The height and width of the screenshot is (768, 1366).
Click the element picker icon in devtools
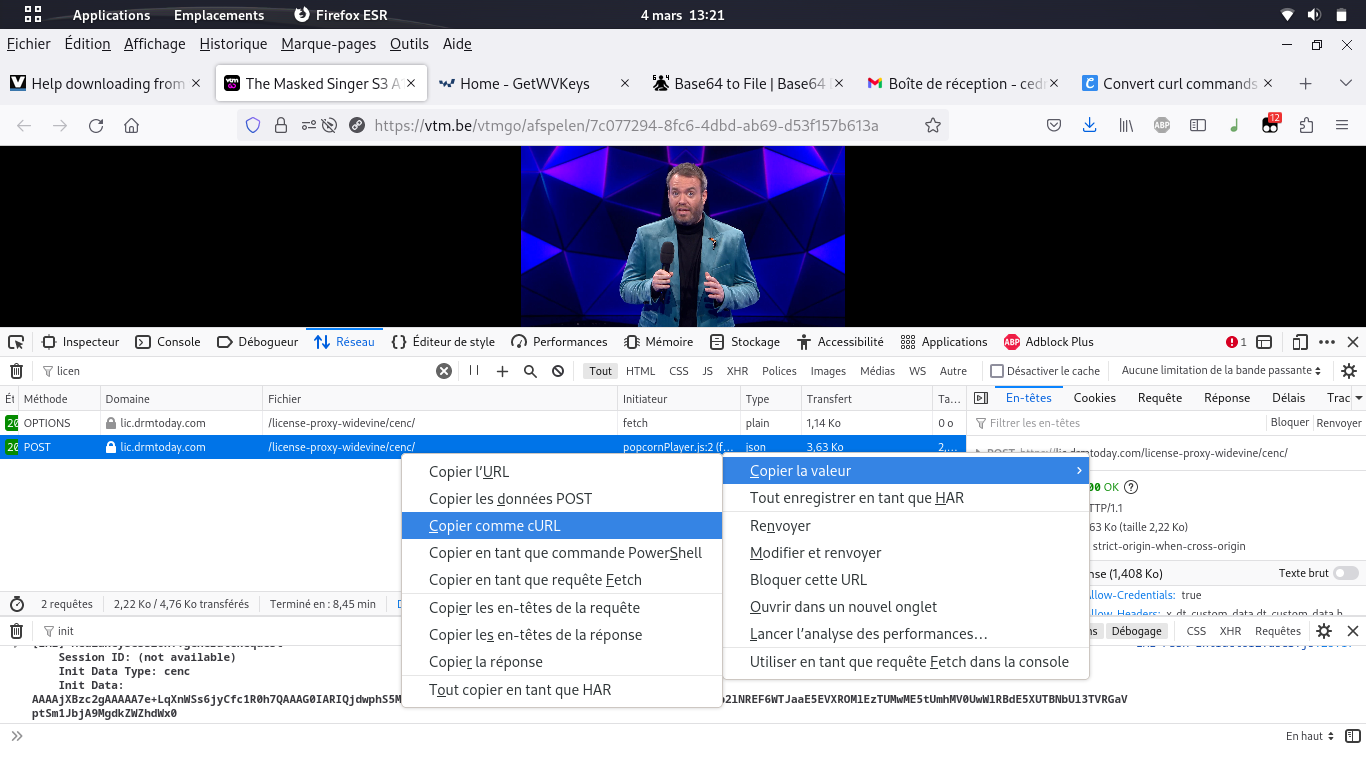tap(17, 342)
